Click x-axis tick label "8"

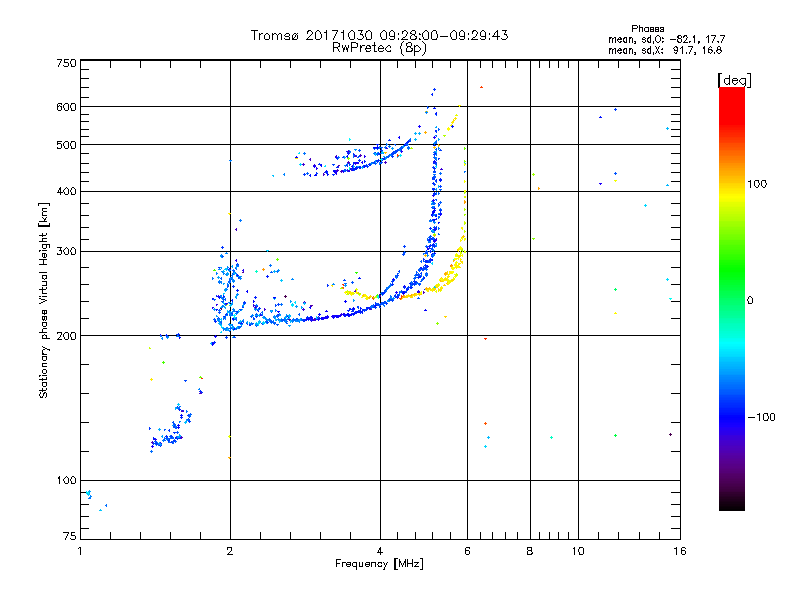[x=530, y=551]
